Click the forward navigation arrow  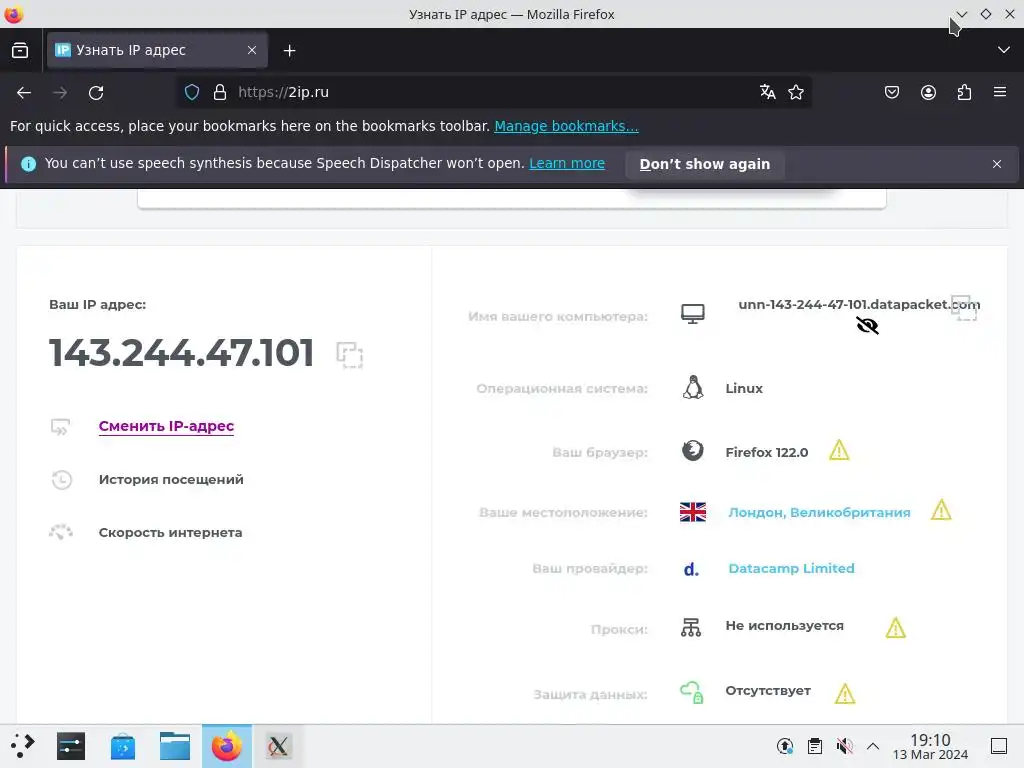[60, 93]
